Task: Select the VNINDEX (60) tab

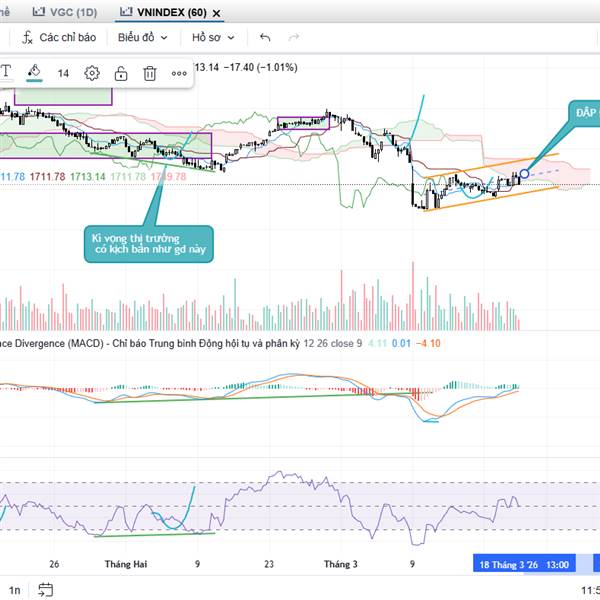Action: click(x=162, y=12)
